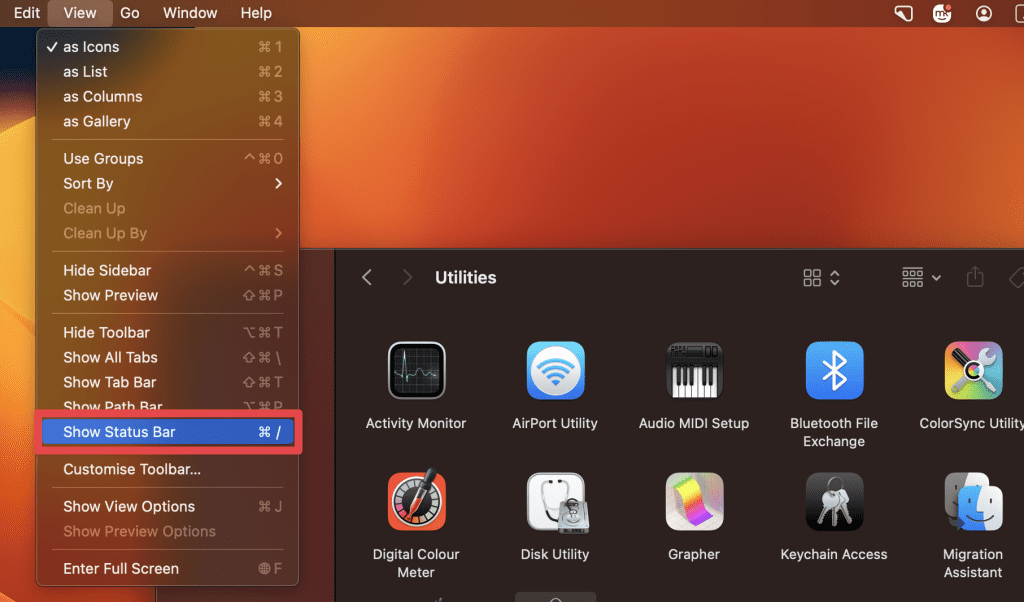The width and height of the screenshot is (1024, 602).
Task: Click the Share button in Finder toolbar
Action: pyautogui.click(x=975, y=278)
